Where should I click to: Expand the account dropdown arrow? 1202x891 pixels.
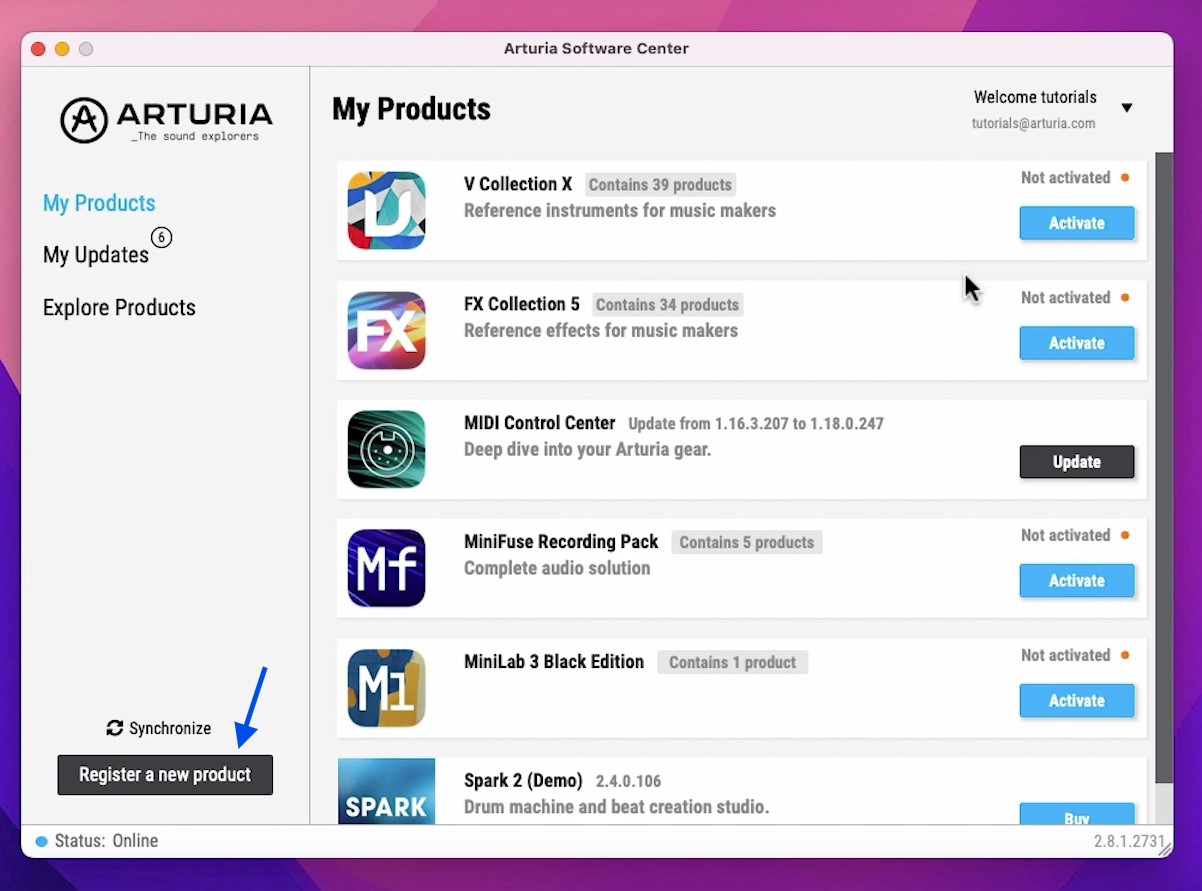point(1126,108)
